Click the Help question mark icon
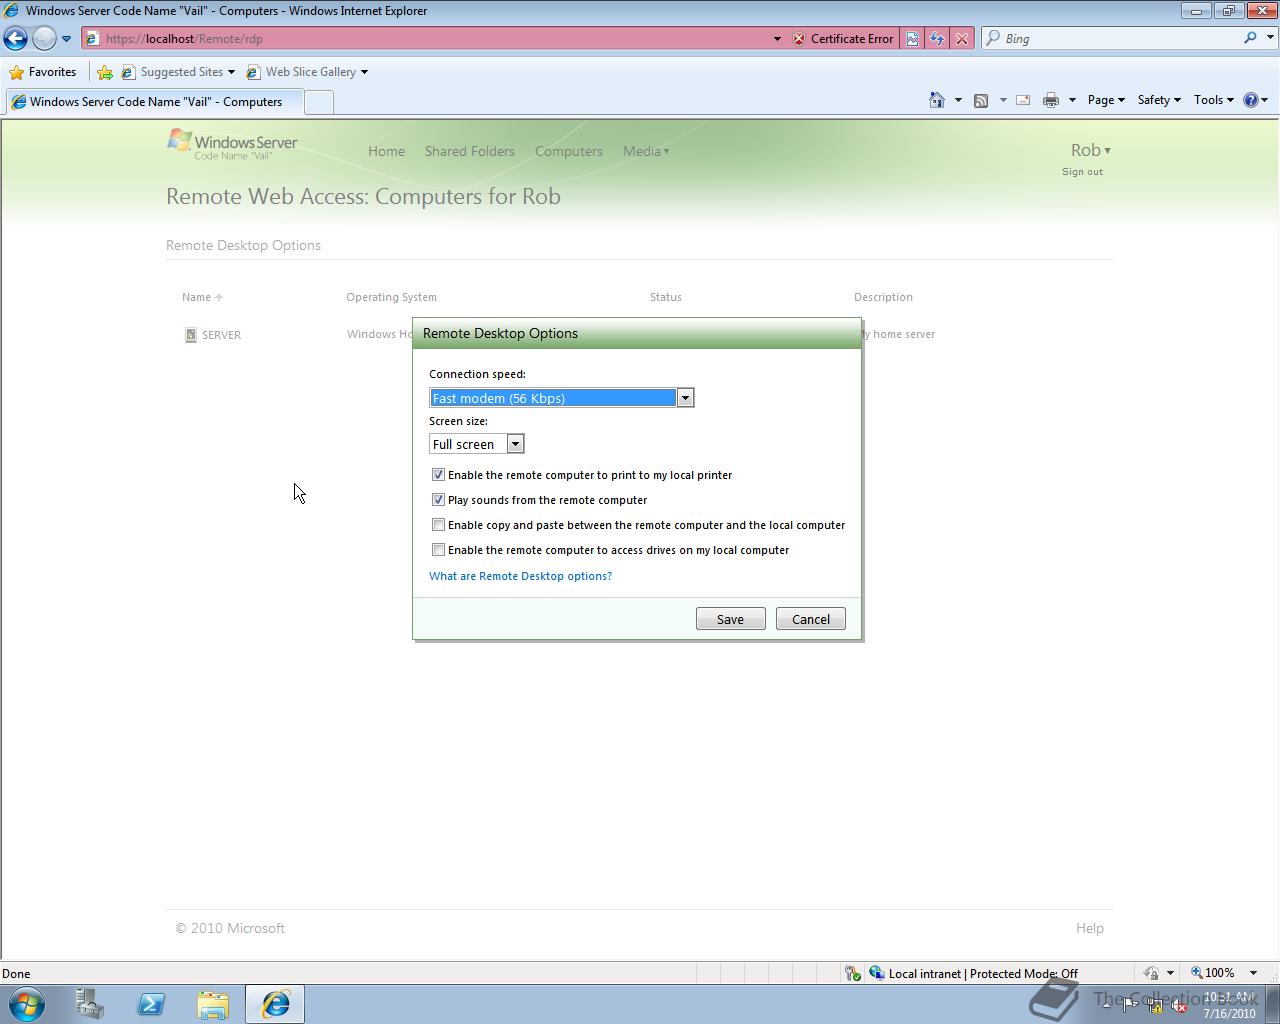This screenshot has height=1024, width=1280. pyautogui.click(x=1250, y=100)
